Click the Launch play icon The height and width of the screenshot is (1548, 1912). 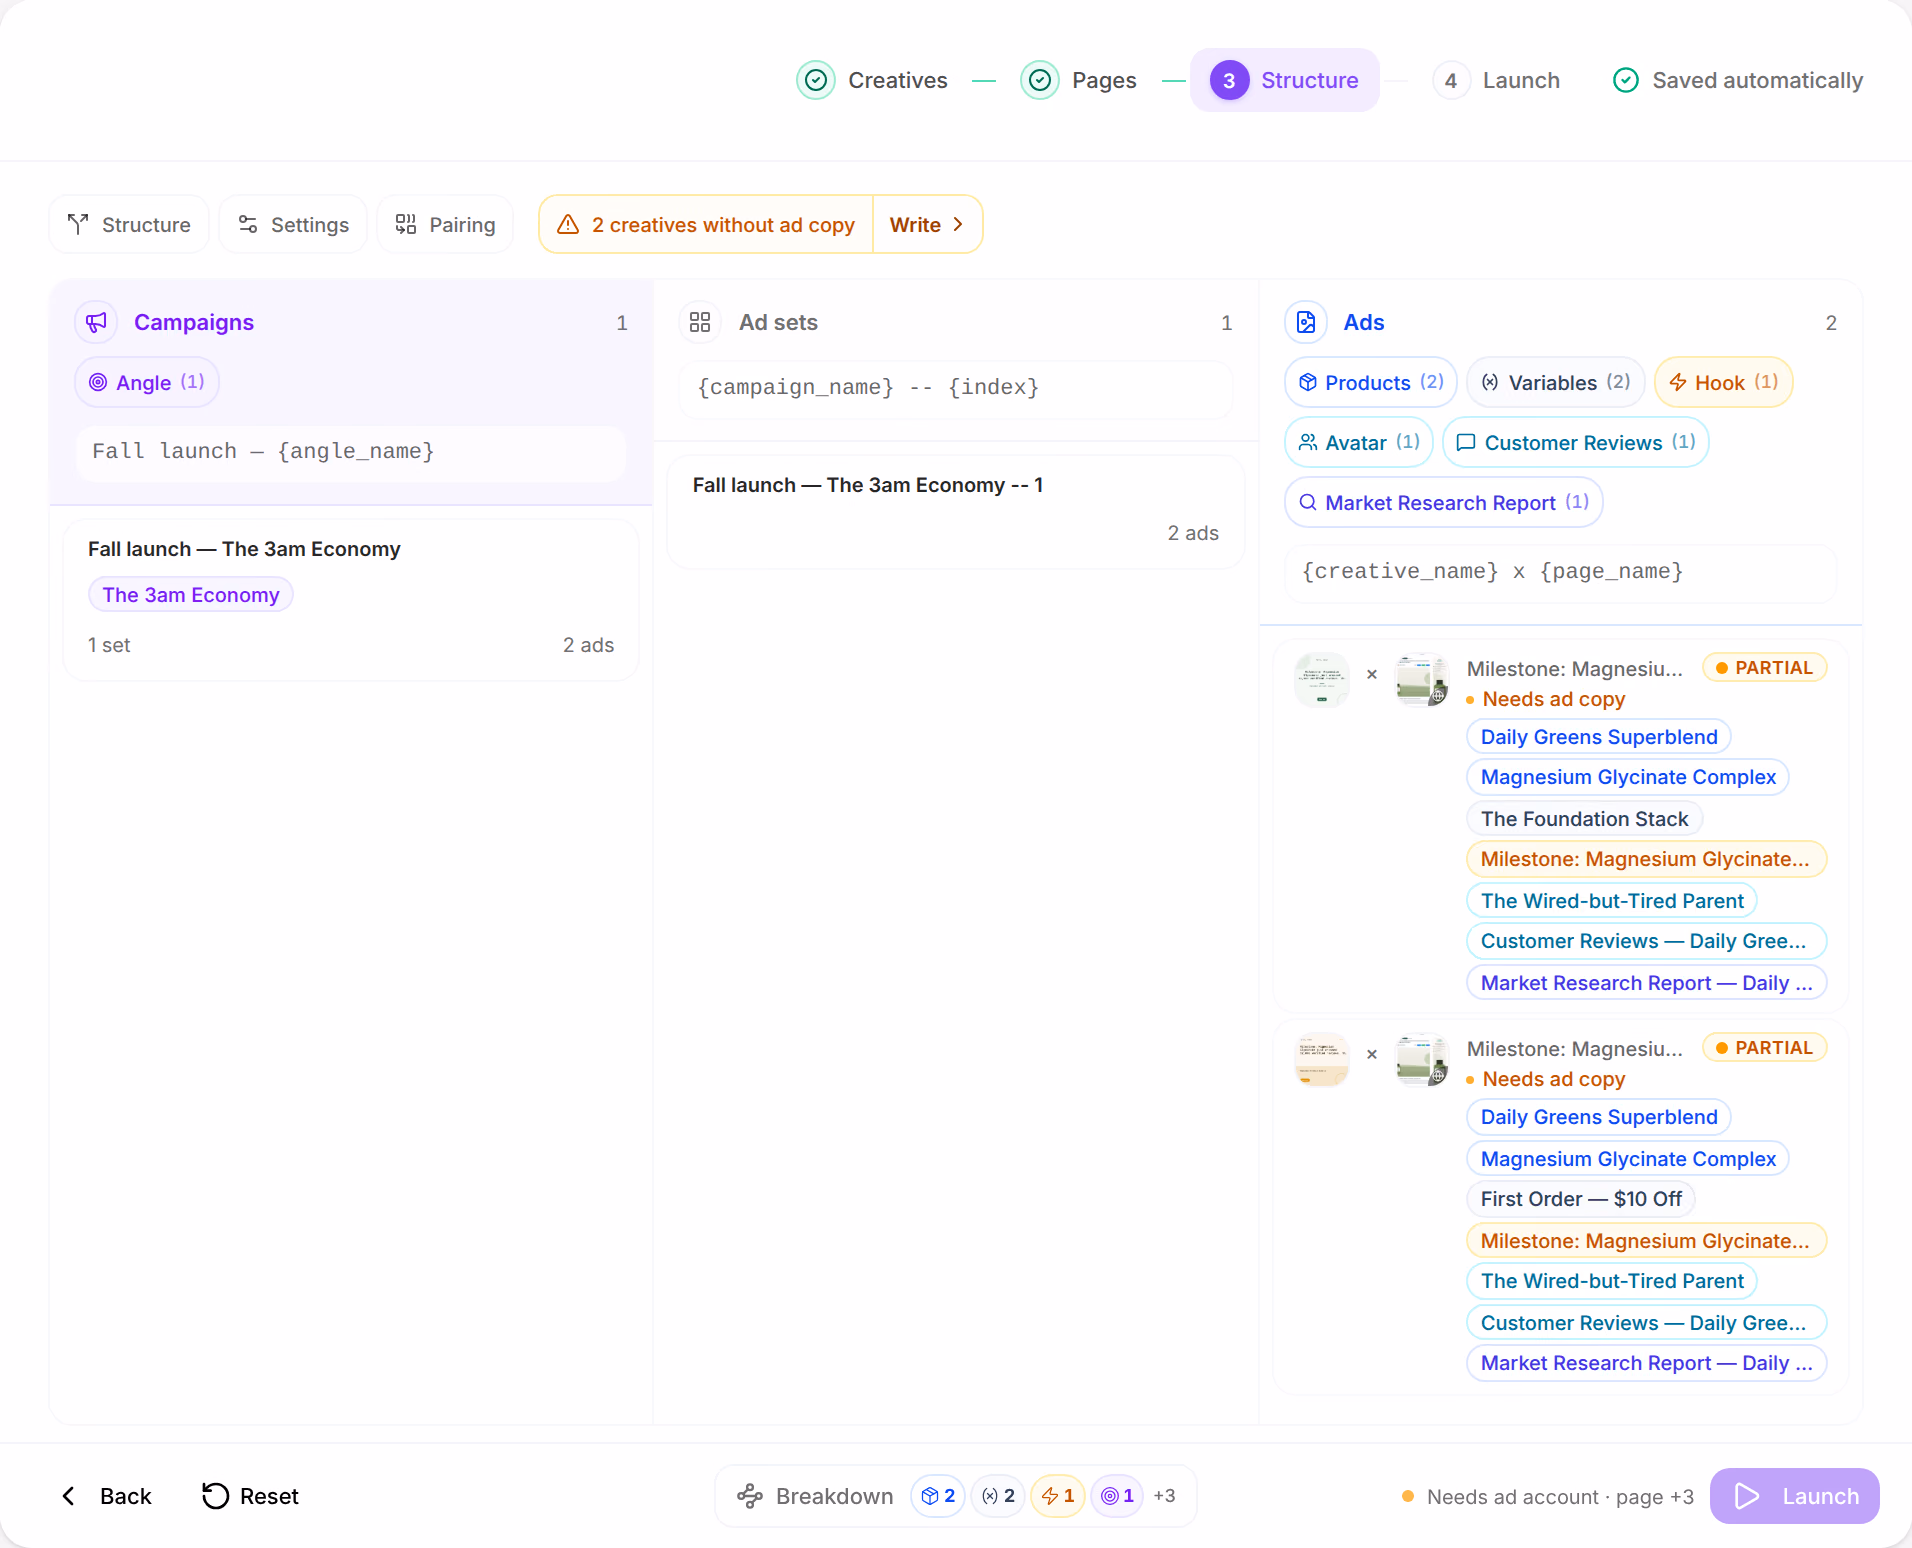[x=1747, y=1496]
